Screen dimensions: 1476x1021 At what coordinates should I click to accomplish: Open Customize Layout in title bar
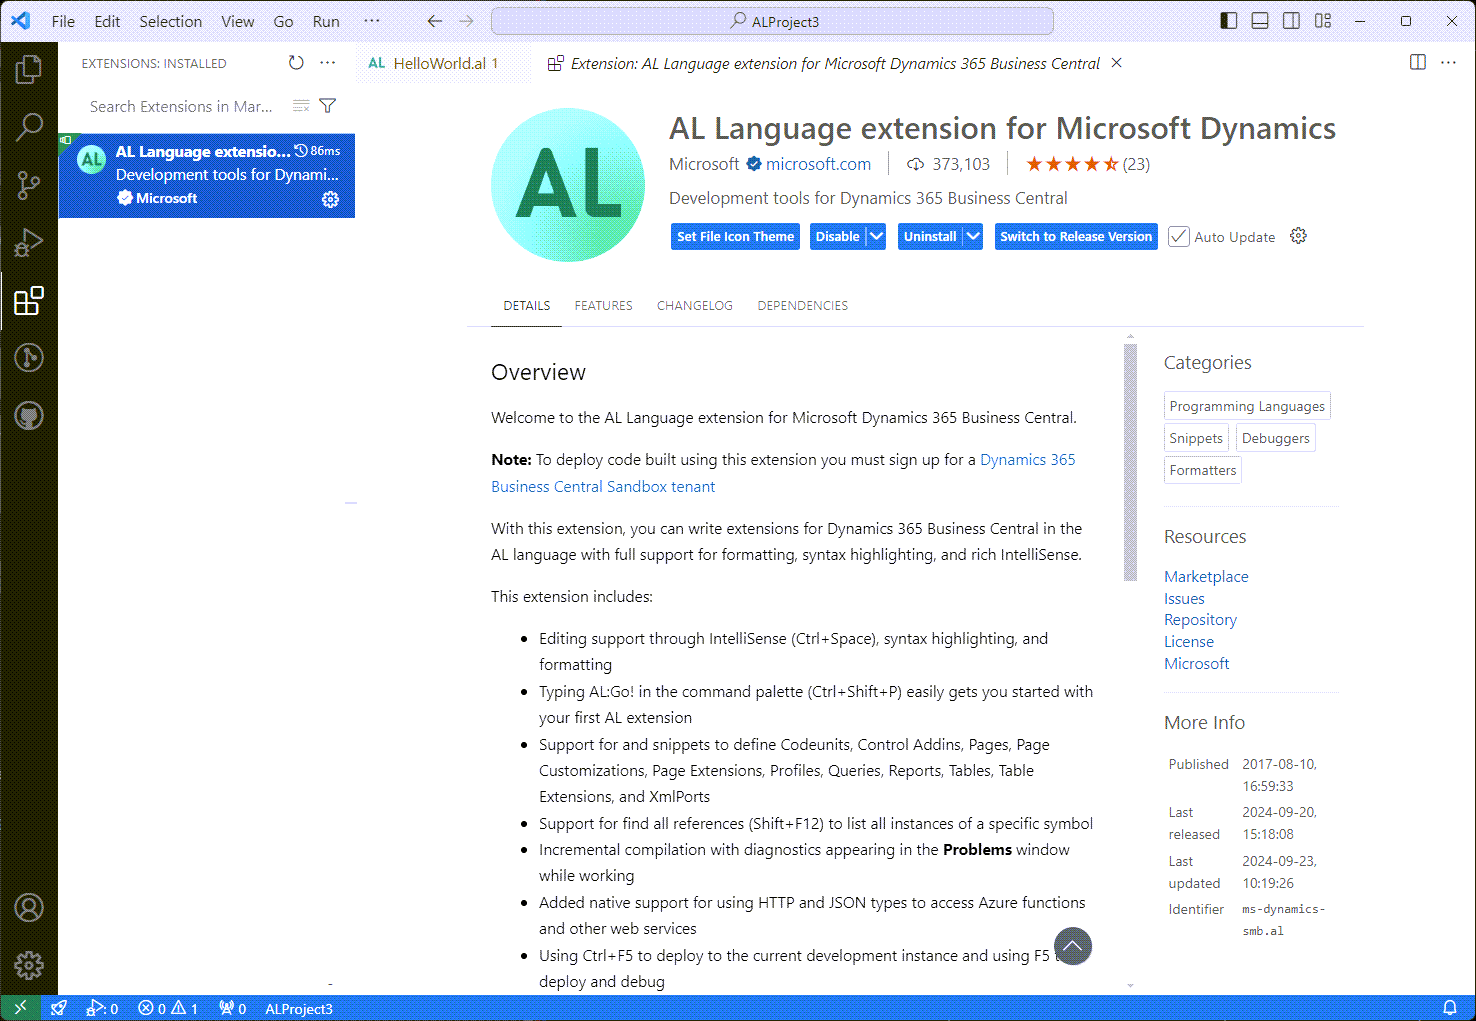(1323, 21)
